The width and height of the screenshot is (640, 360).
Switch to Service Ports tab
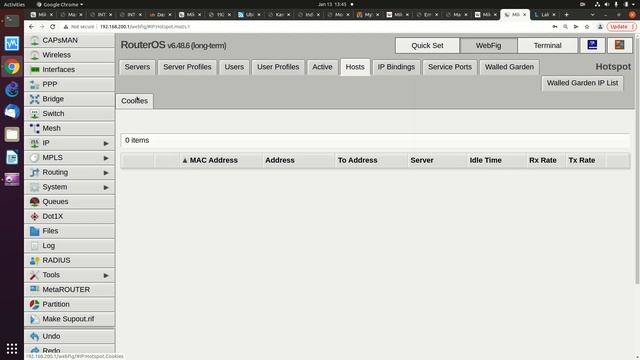click(450, 67)
